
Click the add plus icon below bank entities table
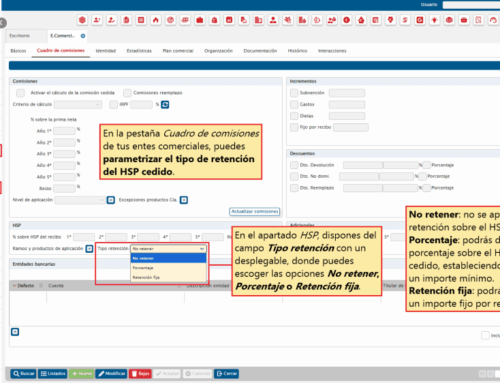click(15, 332)
